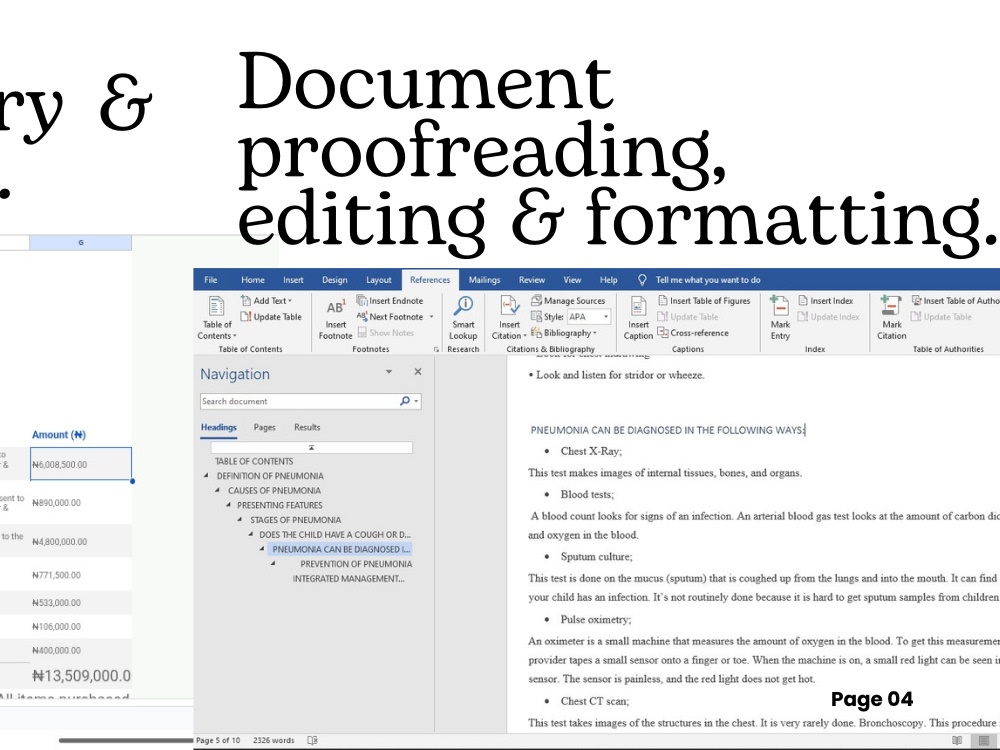
Task: Select spreadsheet cell ₦6,008,500.00
Action: click(x=81, y=464)
